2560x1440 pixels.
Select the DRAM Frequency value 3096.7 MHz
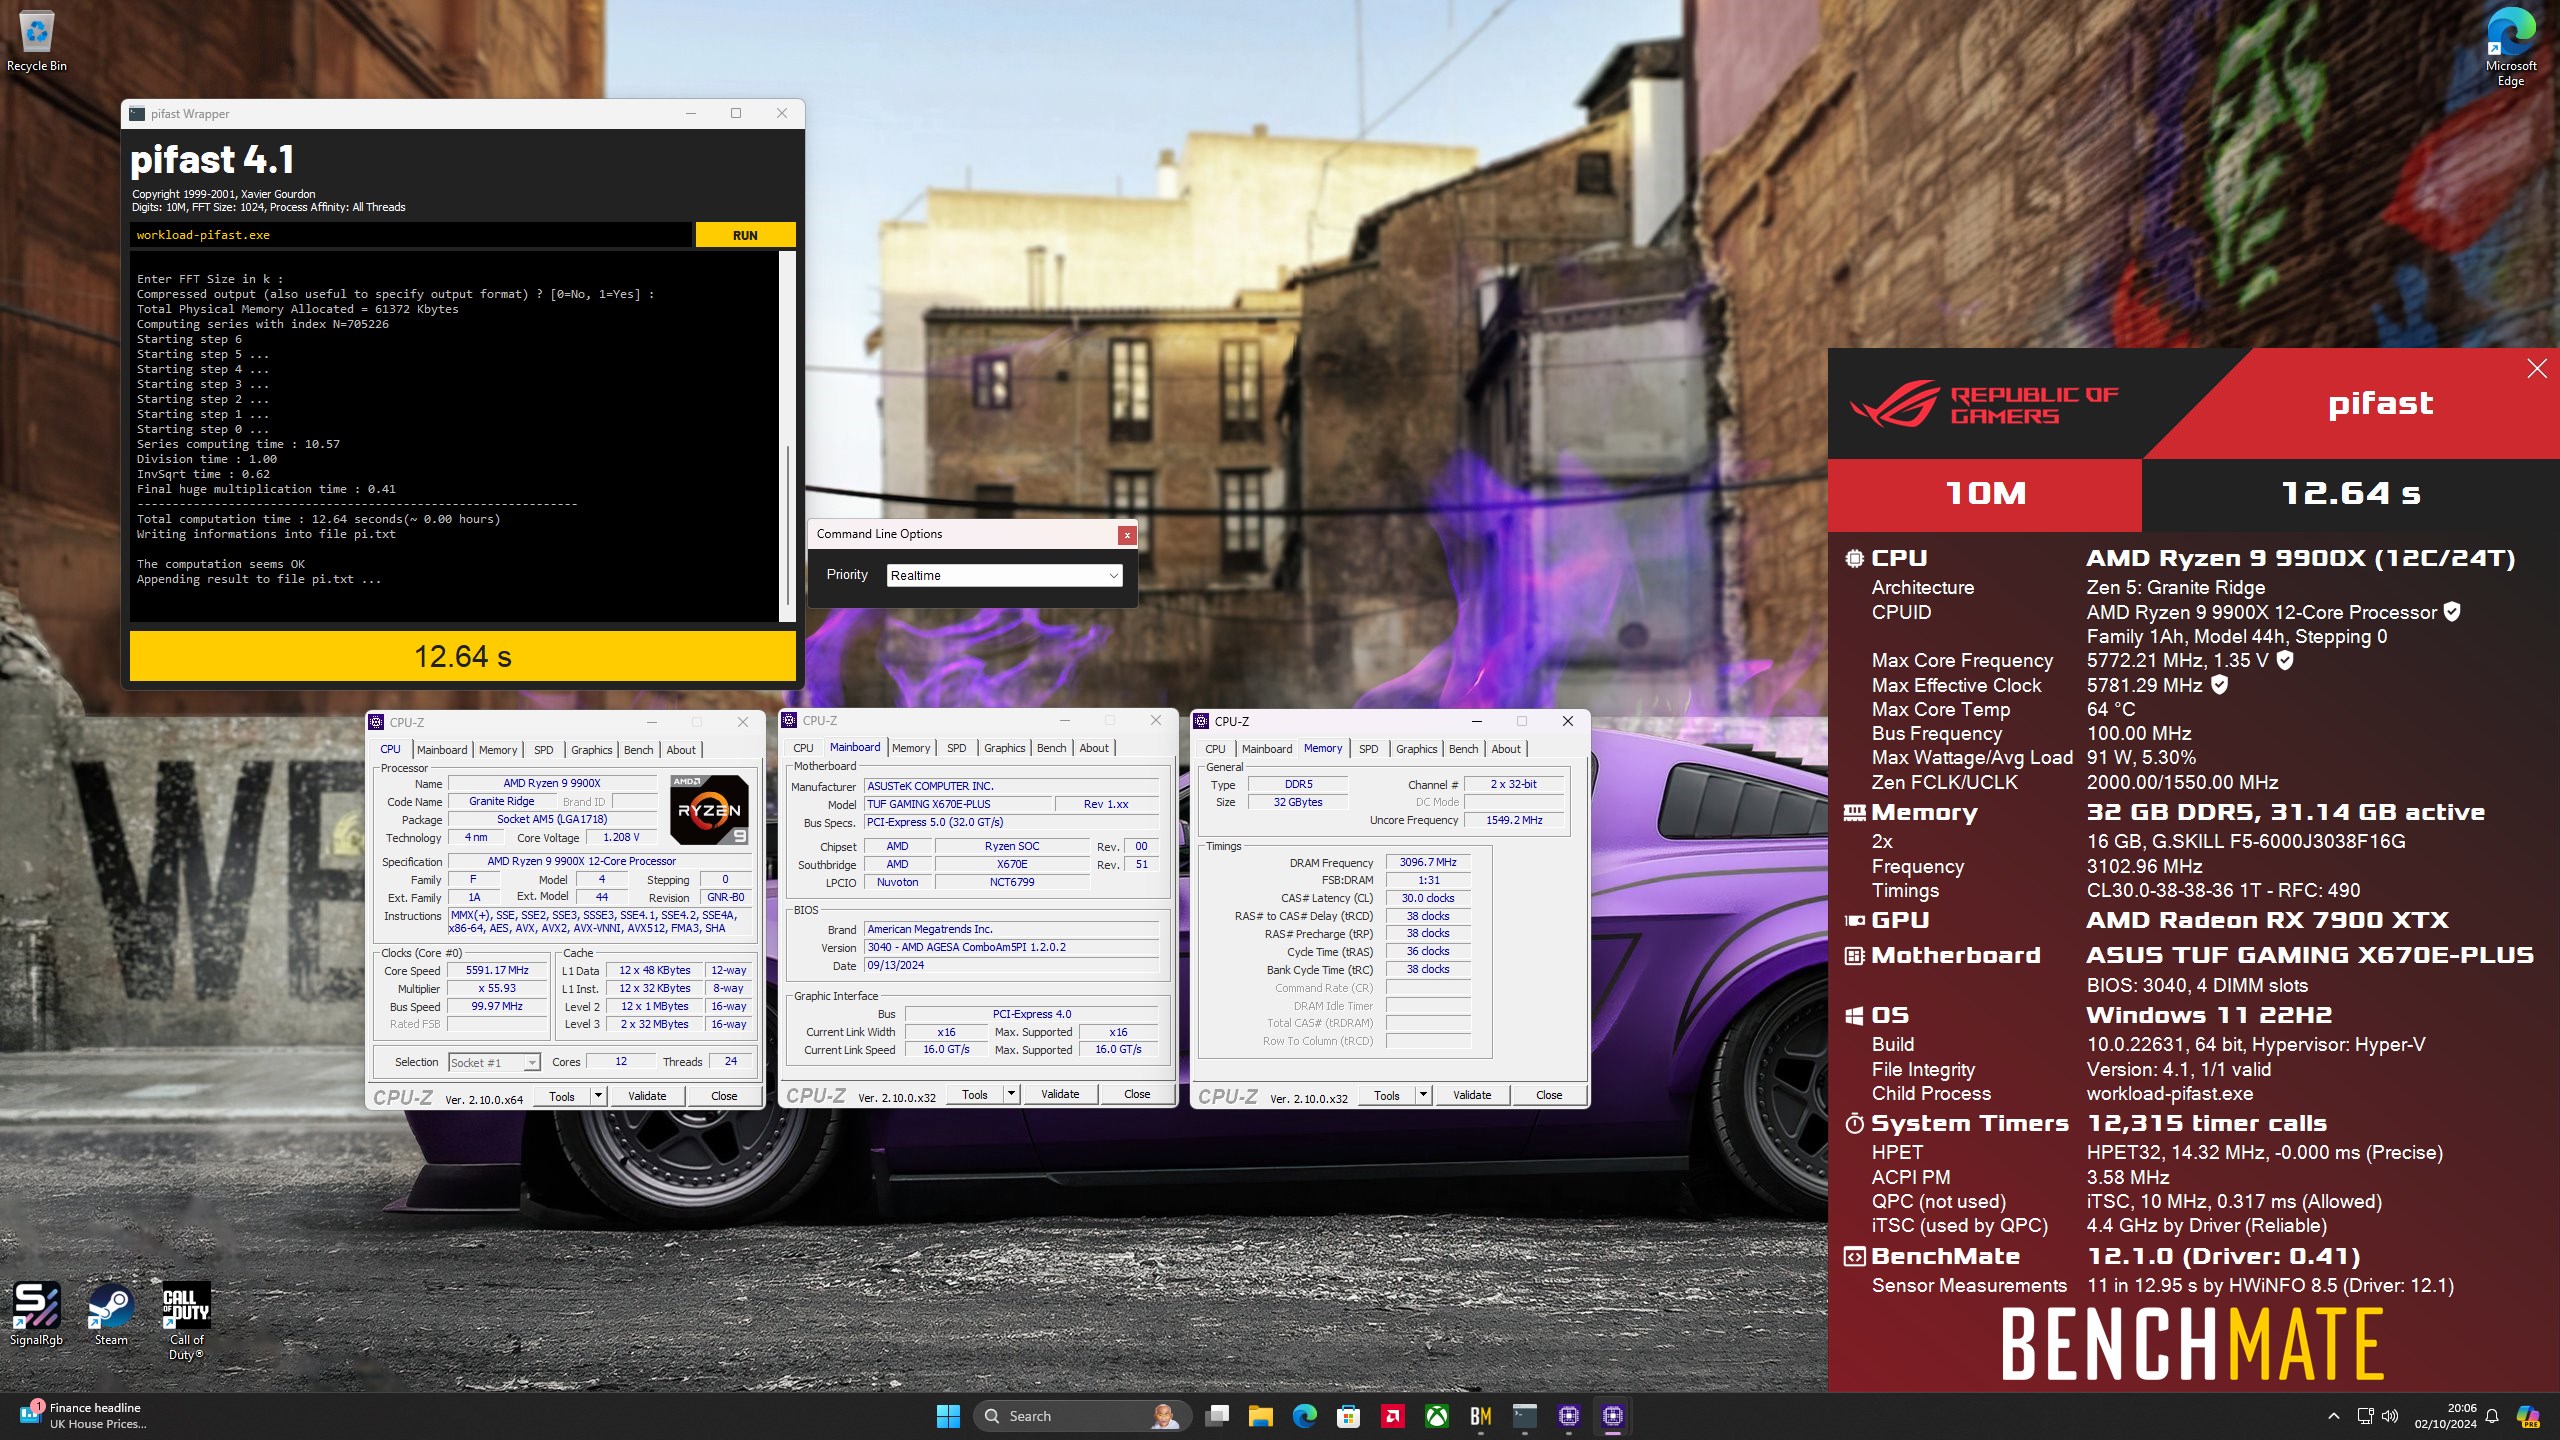click(1427, 862)
